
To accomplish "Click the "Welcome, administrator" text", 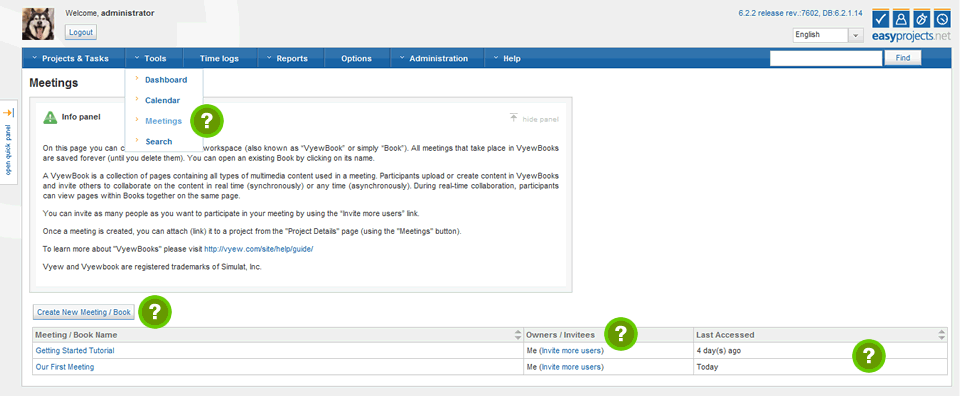I will pyautogui.click(x=110, y=13).
